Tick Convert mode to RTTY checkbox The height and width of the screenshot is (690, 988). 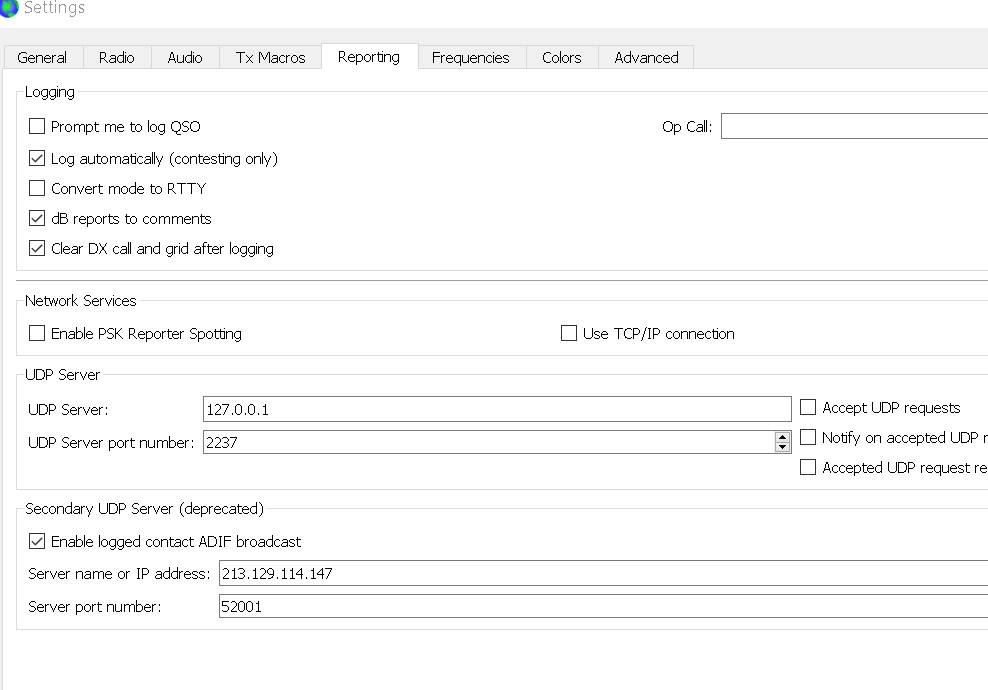(x=37, y=188)
